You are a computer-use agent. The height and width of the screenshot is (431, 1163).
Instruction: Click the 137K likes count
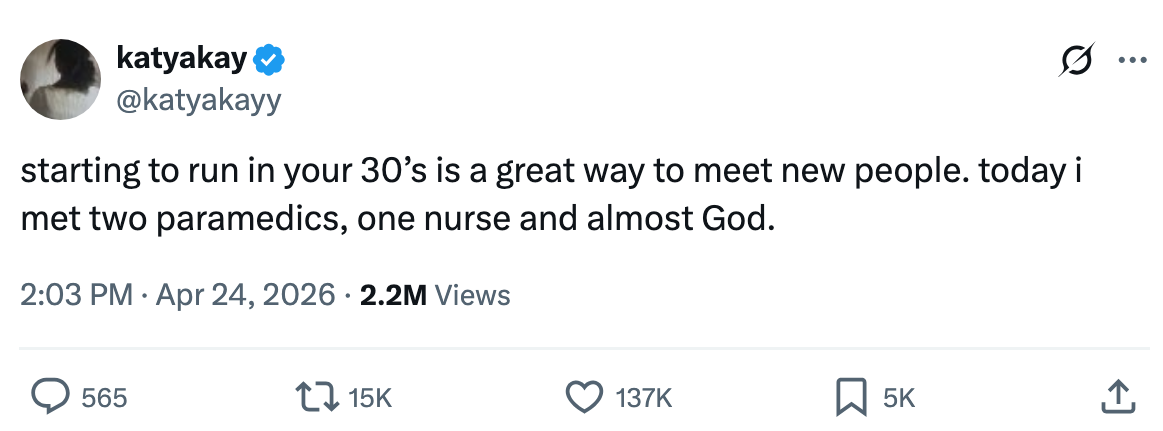pos(642,398)
